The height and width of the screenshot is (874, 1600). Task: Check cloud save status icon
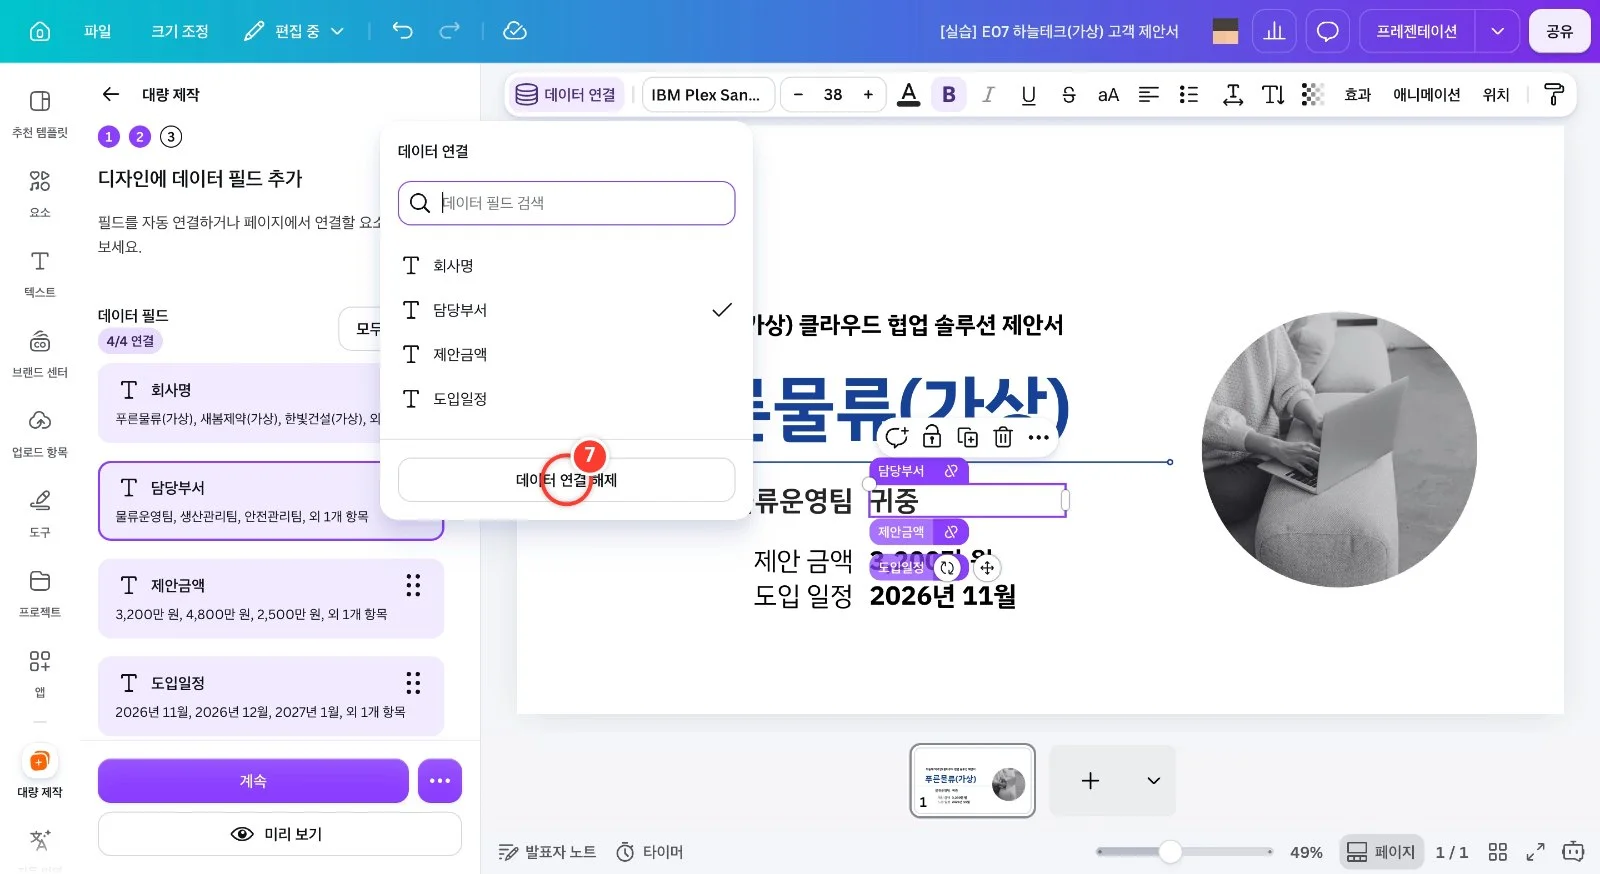click(515, 31)
